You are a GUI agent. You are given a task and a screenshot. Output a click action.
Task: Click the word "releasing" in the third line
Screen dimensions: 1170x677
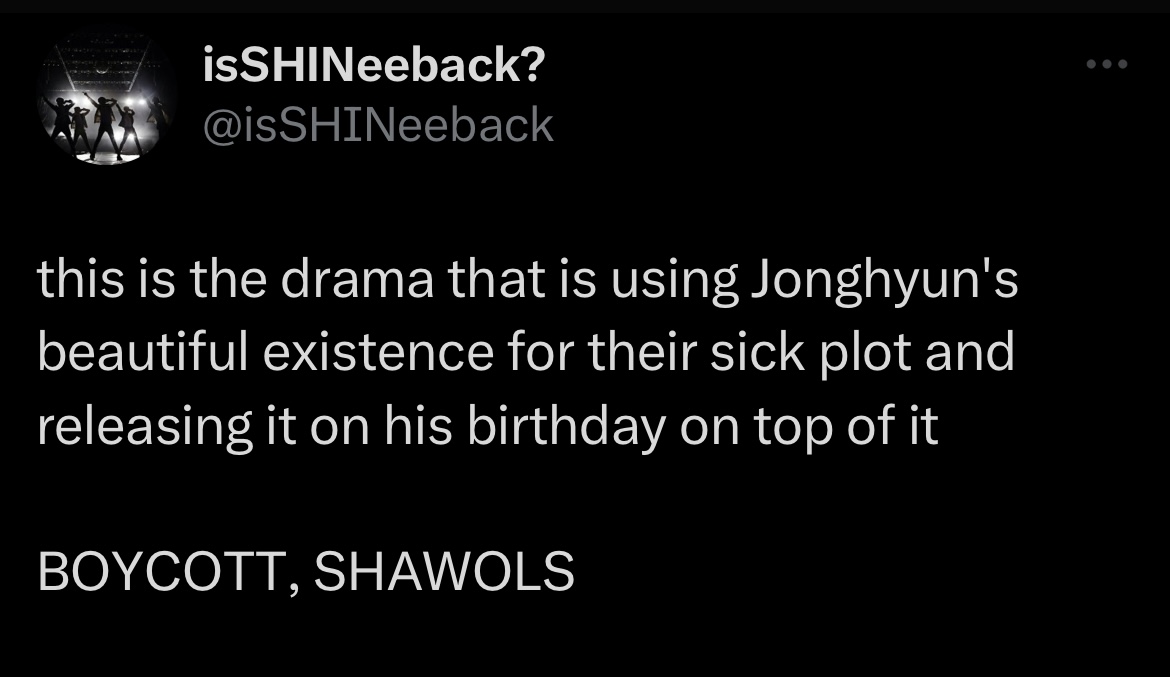point(145,426)
